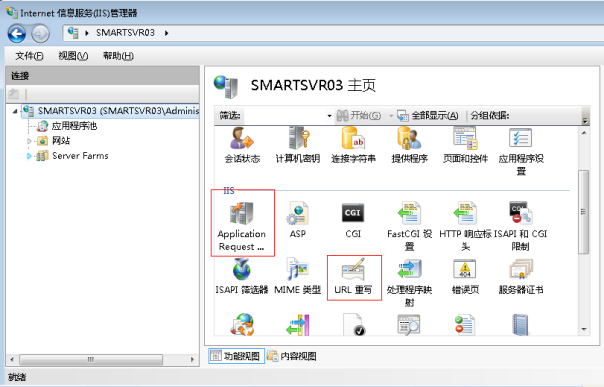Open the 计算机密钥 machine key icon

click(298, 146)
